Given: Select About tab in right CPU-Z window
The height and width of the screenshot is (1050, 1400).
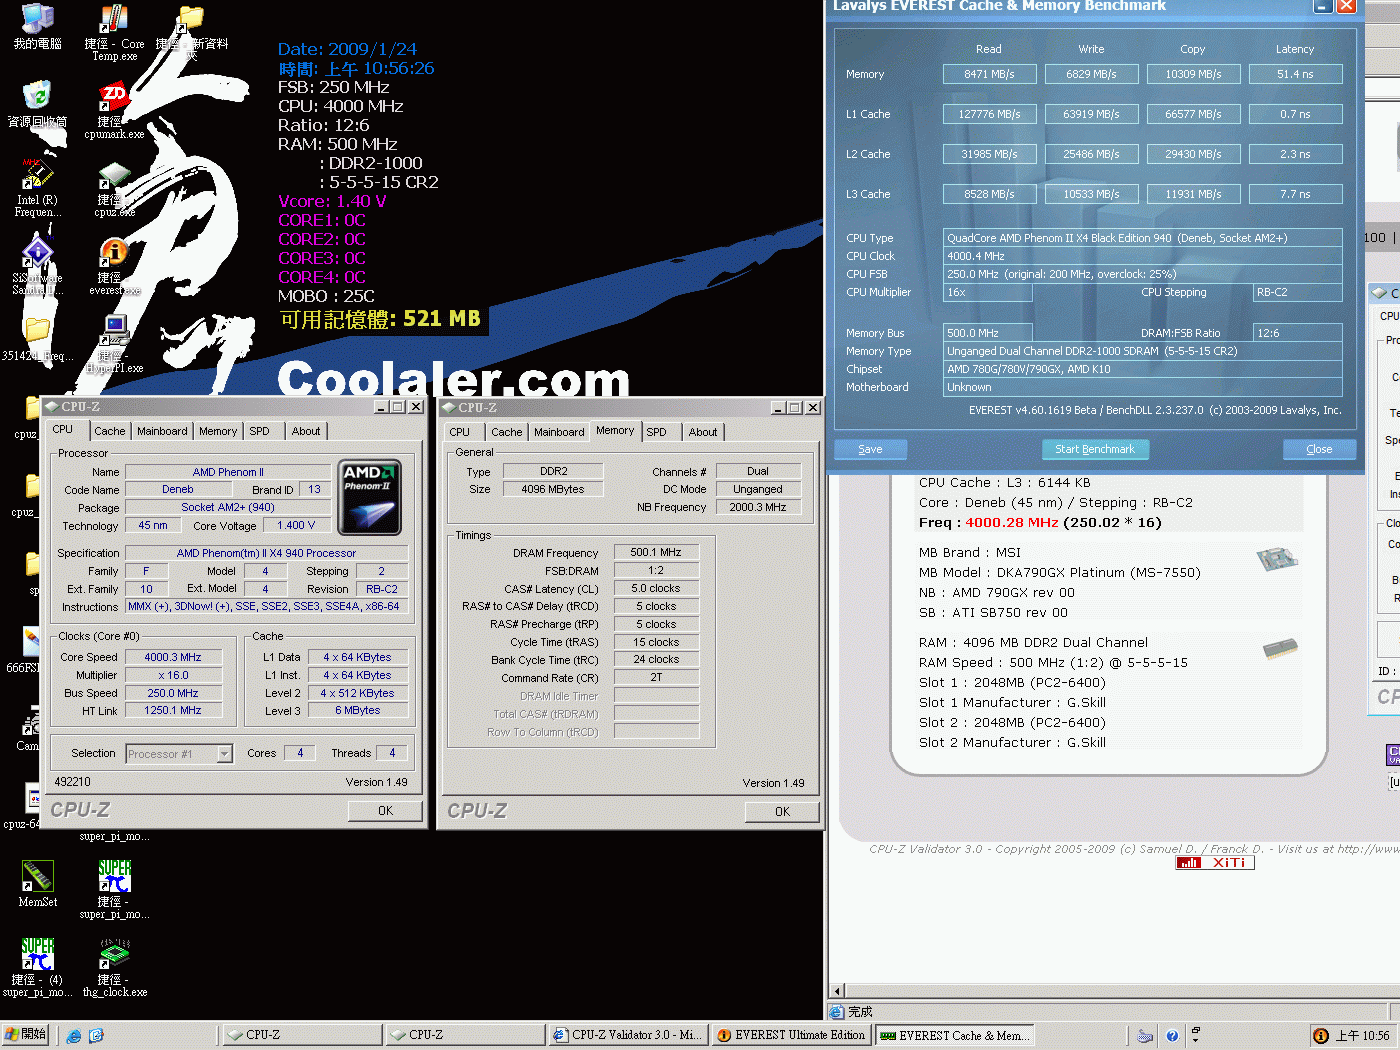Looking at the screenshot, I should coord(703,433).
